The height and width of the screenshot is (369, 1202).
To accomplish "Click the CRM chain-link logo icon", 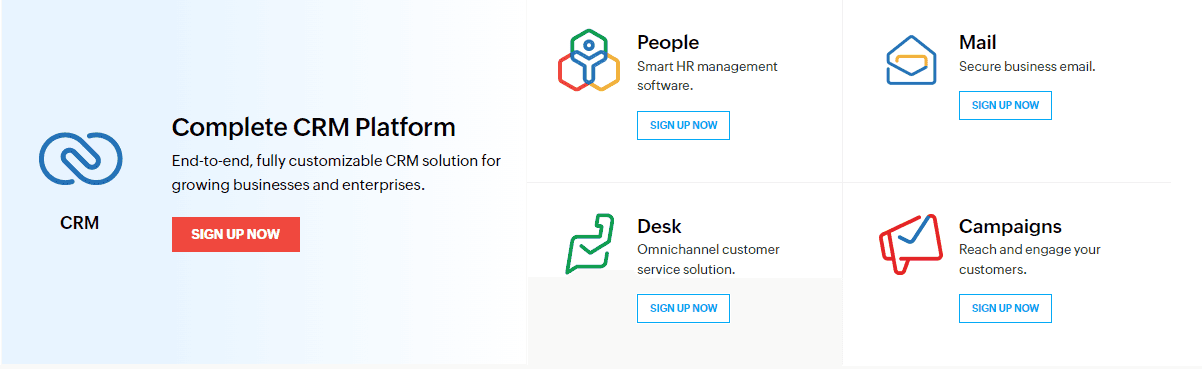I will click(x=80, y=158).
